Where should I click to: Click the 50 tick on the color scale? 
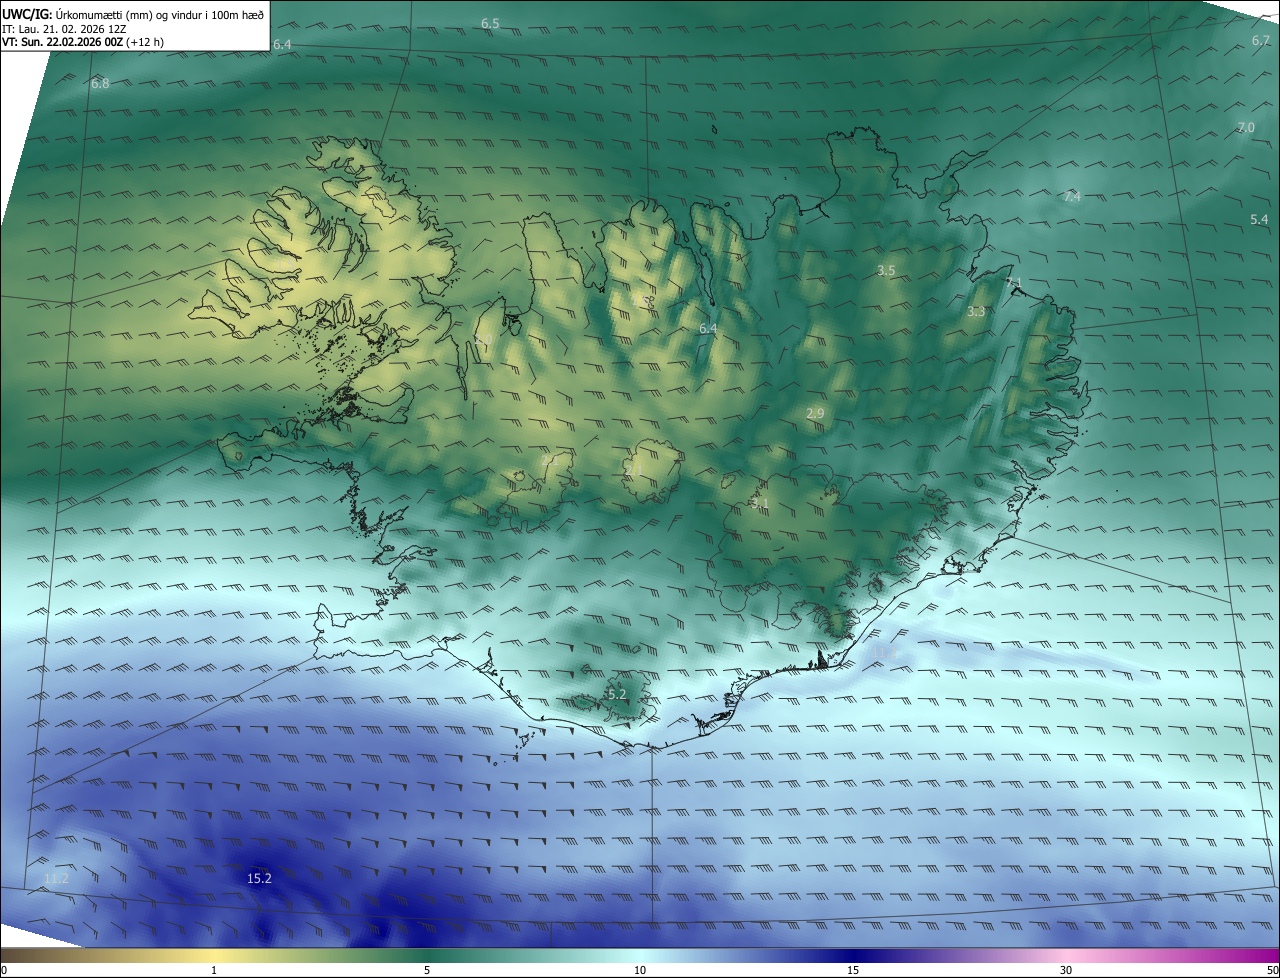1272,970
